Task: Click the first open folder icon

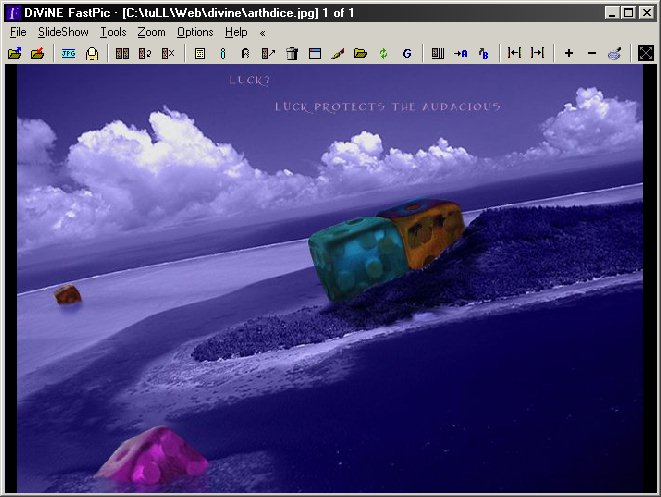Action: tap(15, 53)
